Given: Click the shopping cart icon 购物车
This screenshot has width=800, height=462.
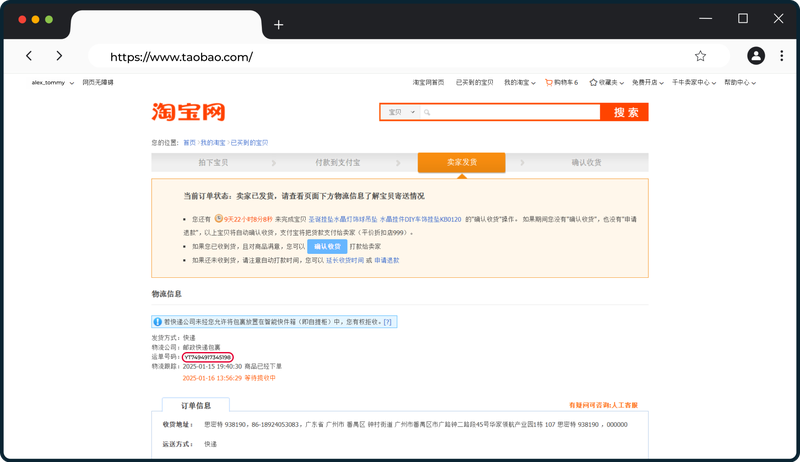Looking at the screenshot, I should pyautogui.click(x=548, y=82).
